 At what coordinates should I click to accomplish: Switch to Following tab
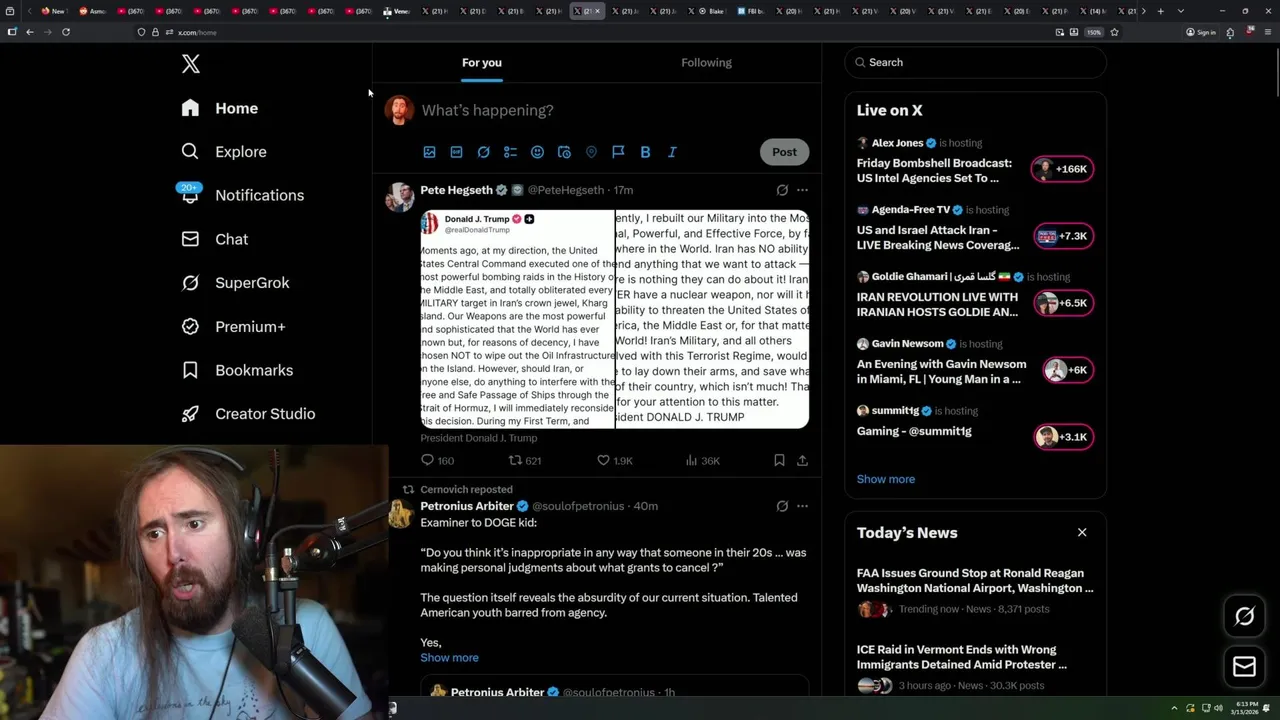coord(707,62)
